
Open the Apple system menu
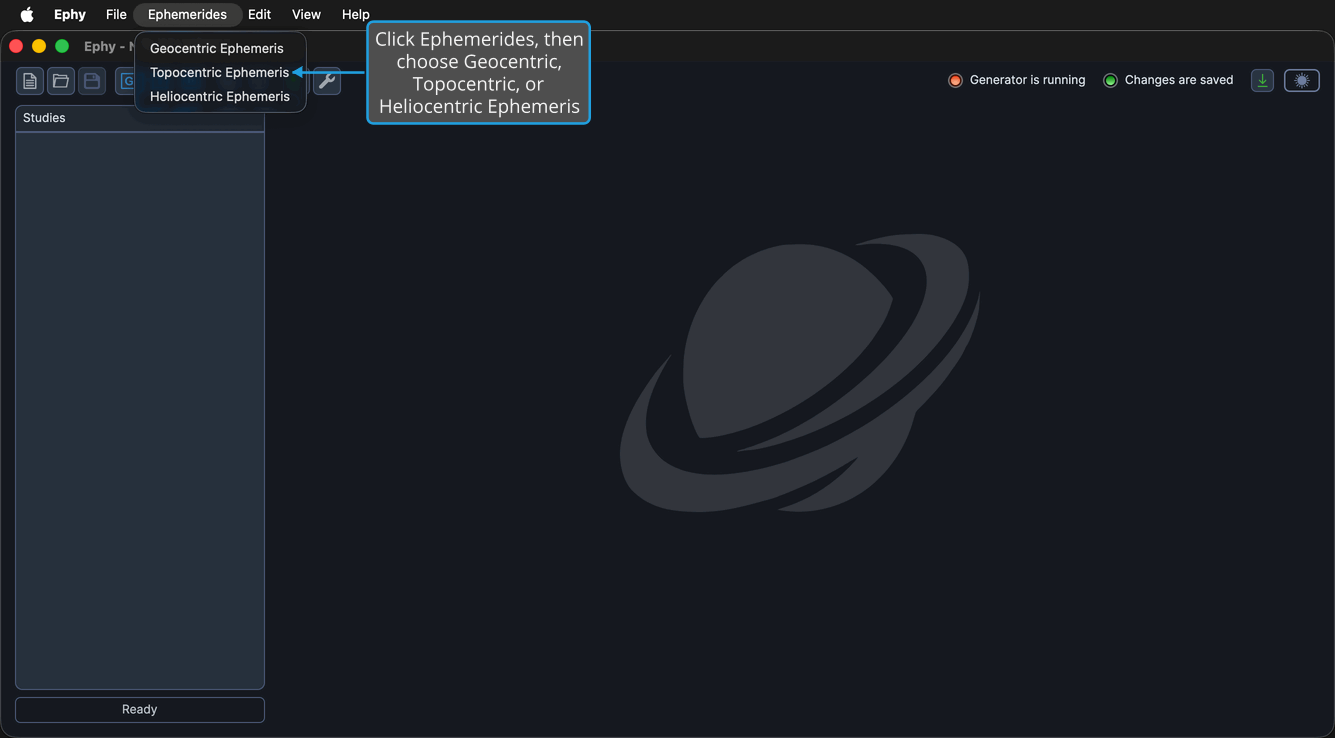pyautogui.click(x=27, y=14)
